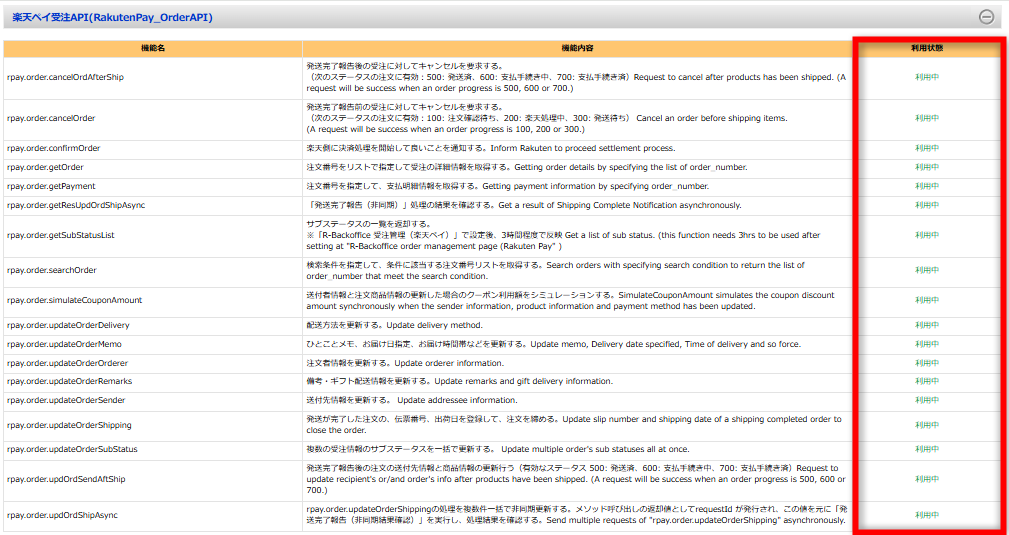Select rpay.order.updateOrderSubStatus function name

click(72, 449)
